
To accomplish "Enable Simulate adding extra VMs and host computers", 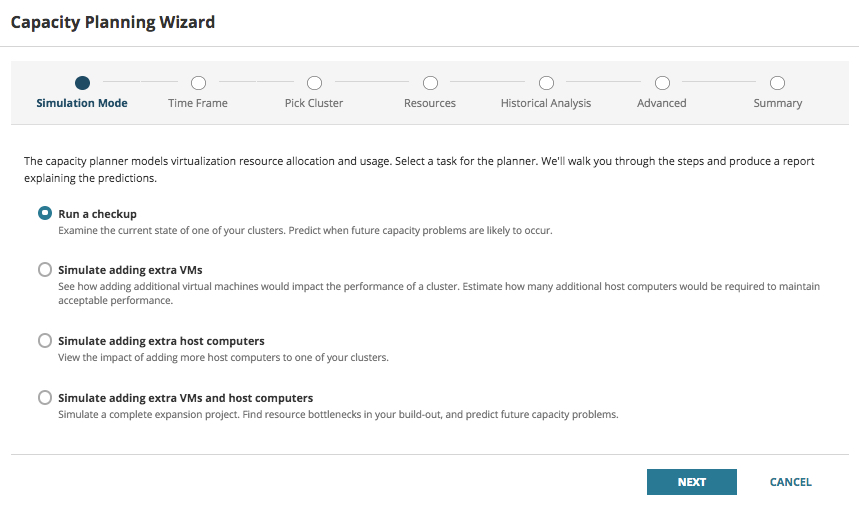I will tap(45, 397).
